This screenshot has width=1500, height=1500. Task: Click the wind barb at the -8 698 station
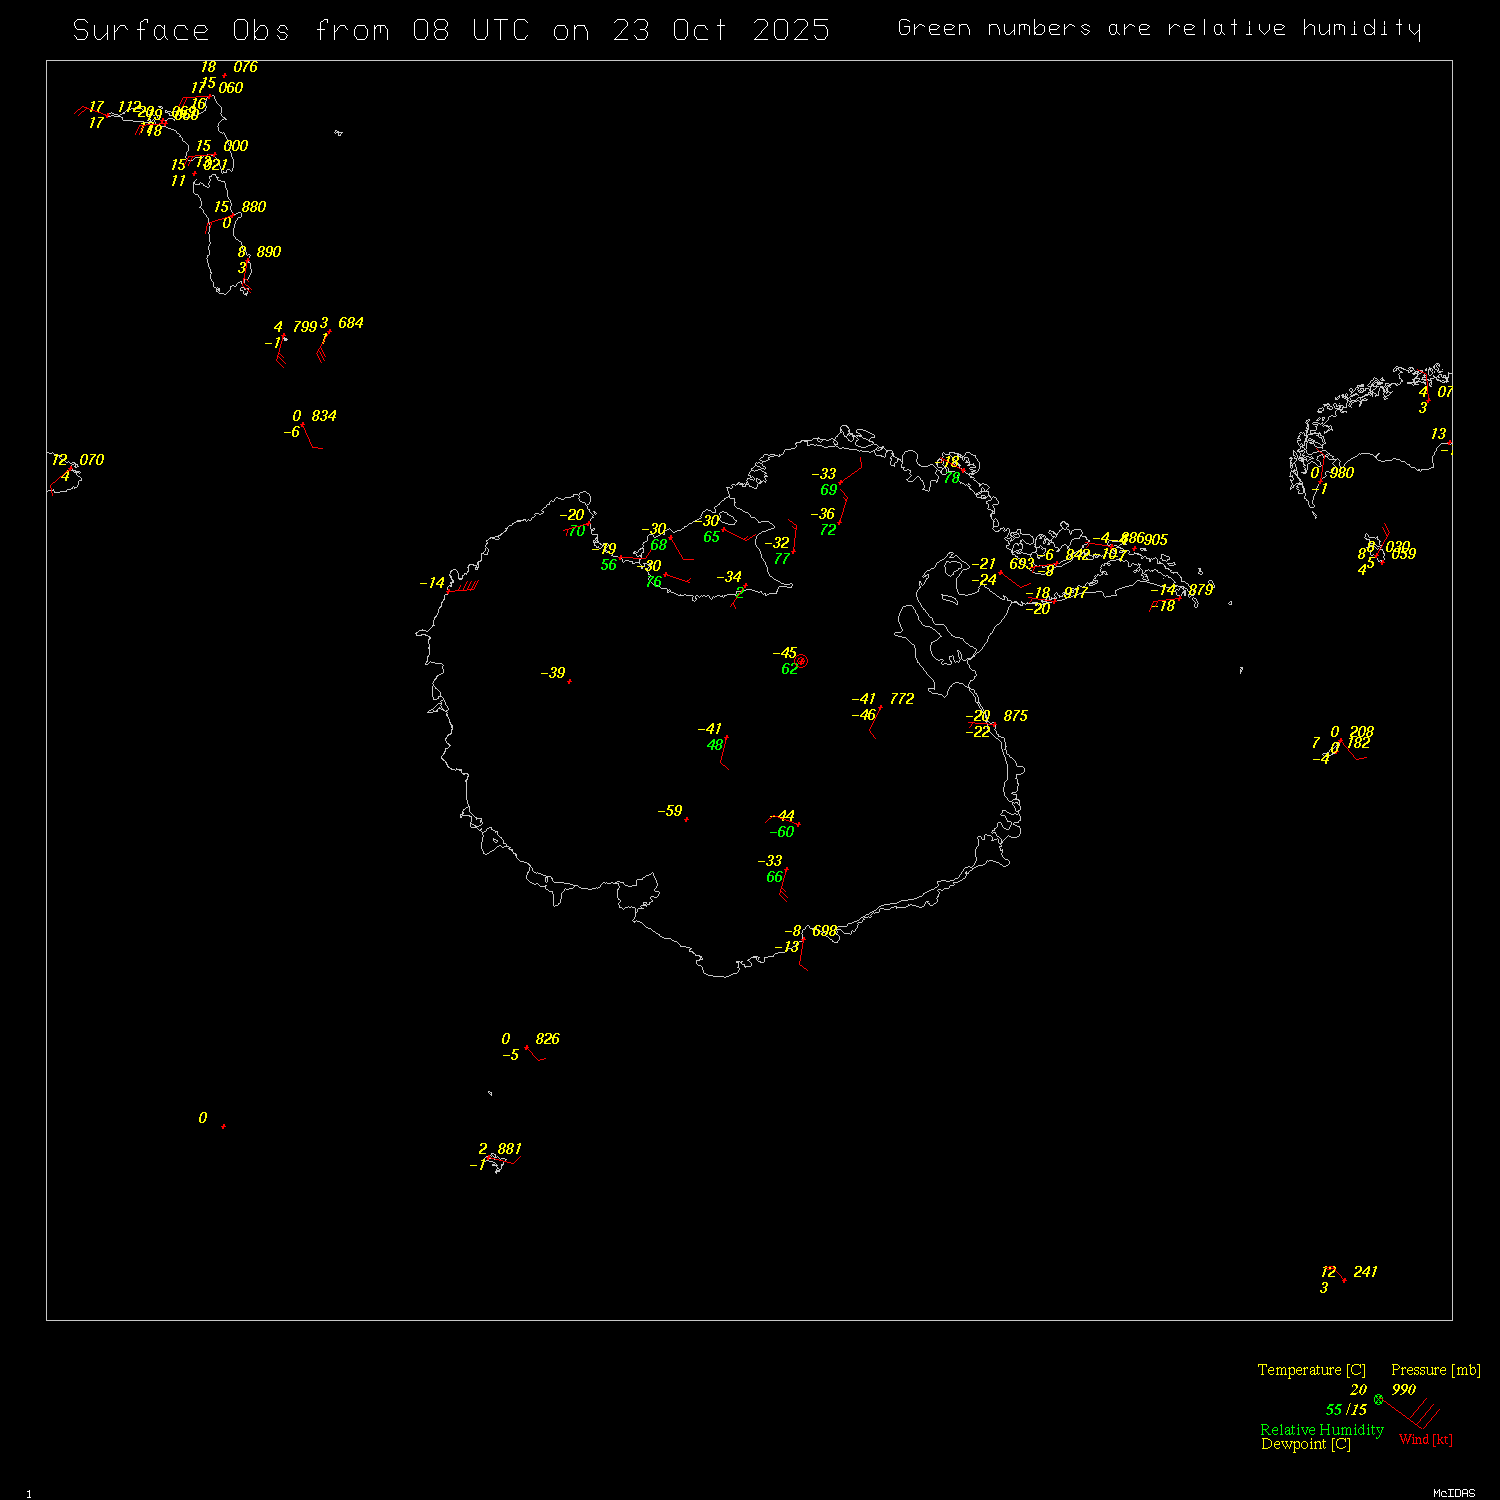tap(803, 955)
